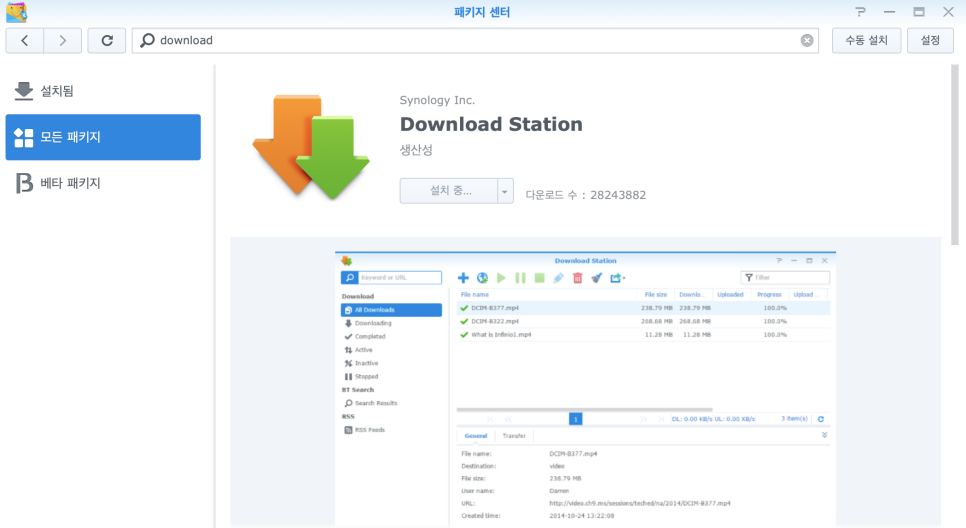
Task: Click the red trash delete icon in preview
Action: pos(578,278)
